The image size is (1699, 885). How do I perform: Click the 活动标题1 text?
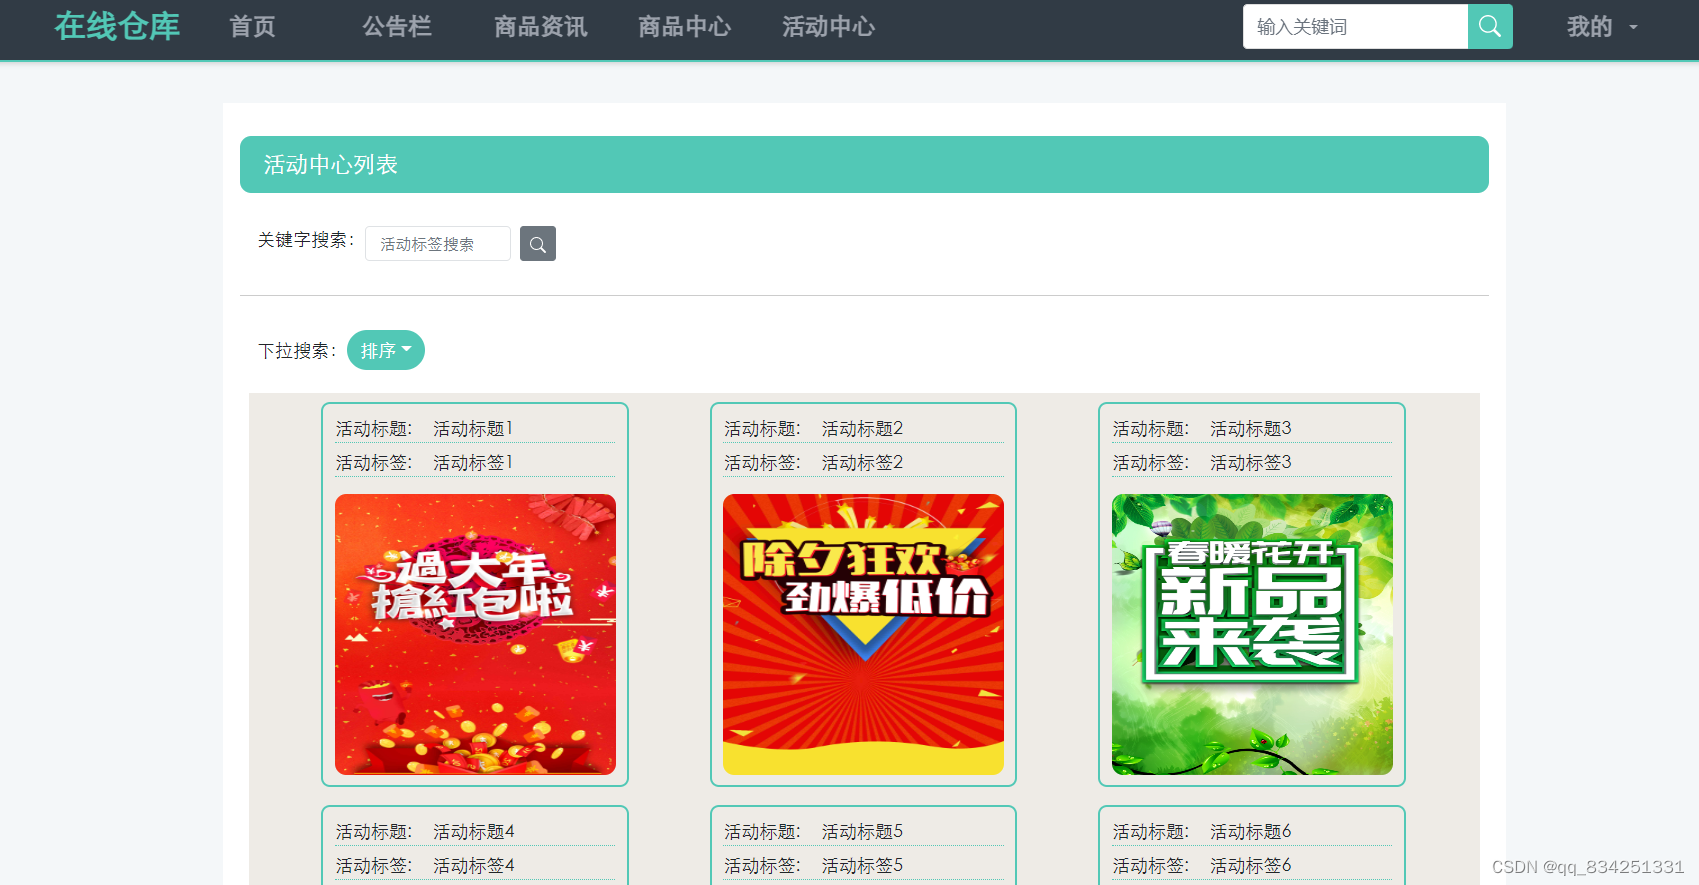473,429
